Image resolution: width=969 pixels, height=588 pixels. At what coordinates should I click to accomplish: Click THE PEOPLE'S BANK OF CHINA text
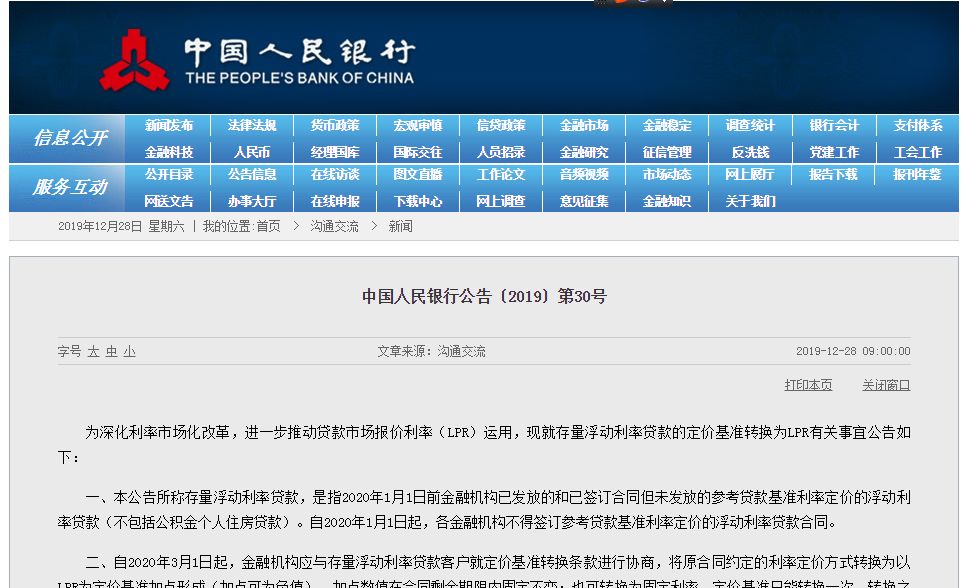click(300, 78)
